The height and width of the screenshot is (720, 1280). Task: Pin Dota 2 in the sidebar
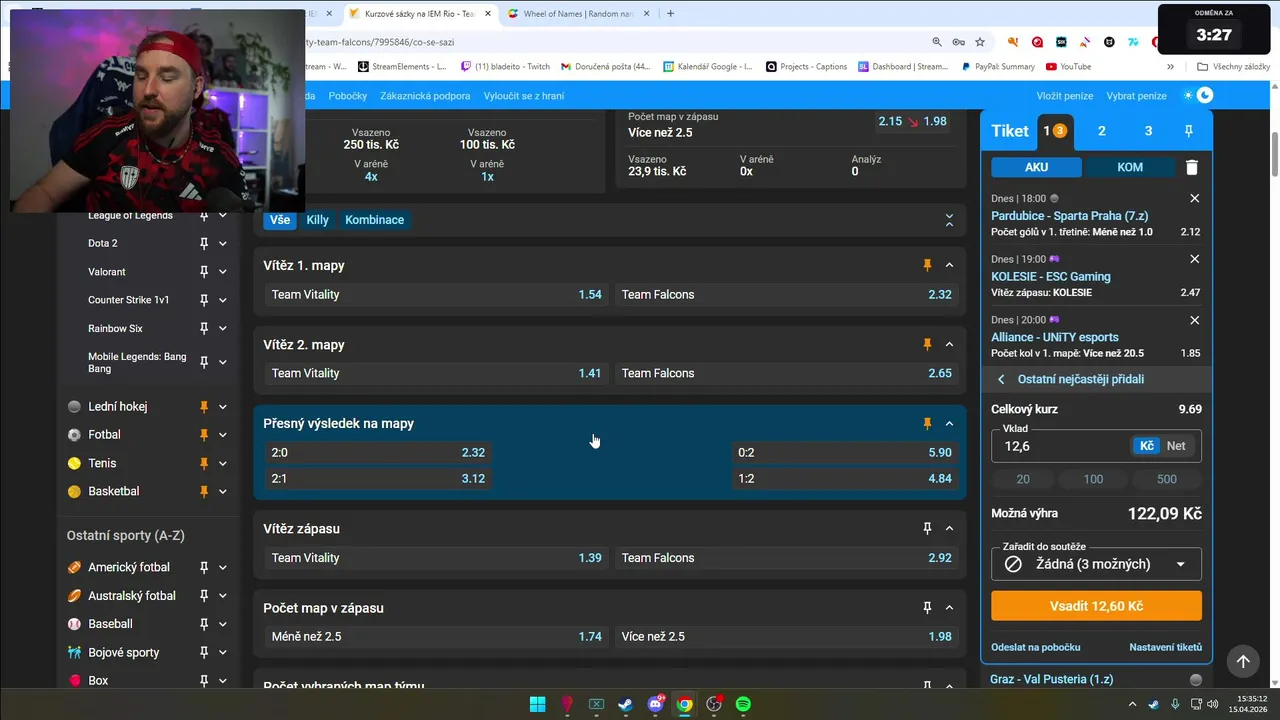pos(204,243)
